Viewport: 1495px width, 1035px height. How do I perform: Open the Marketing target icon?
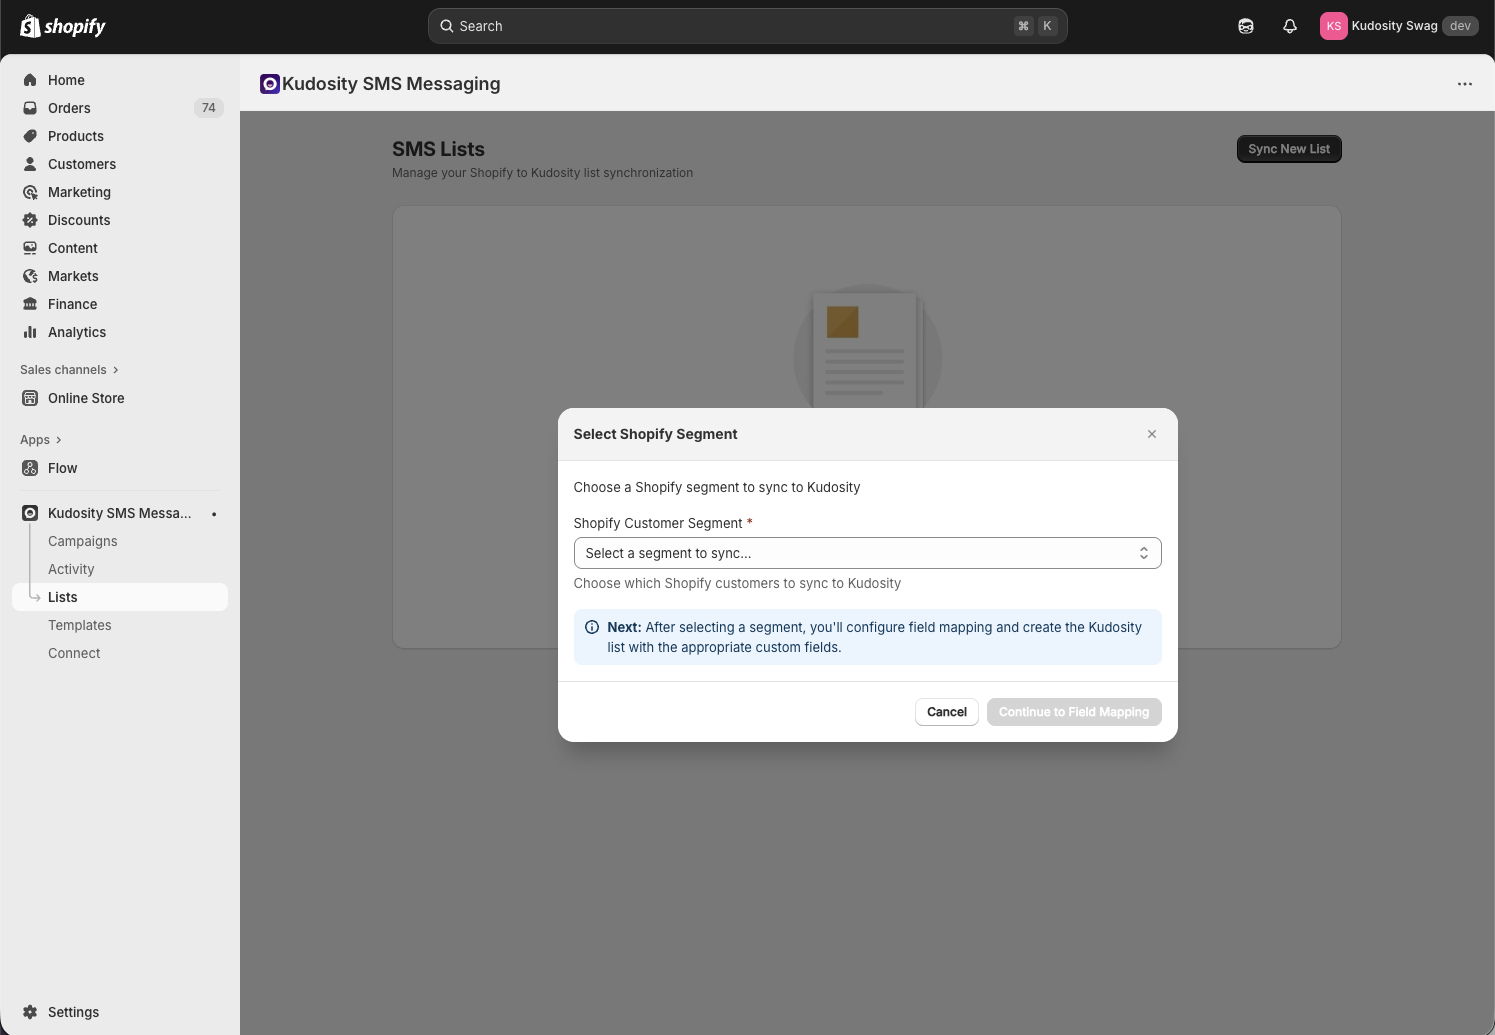(x=30, y=192)
